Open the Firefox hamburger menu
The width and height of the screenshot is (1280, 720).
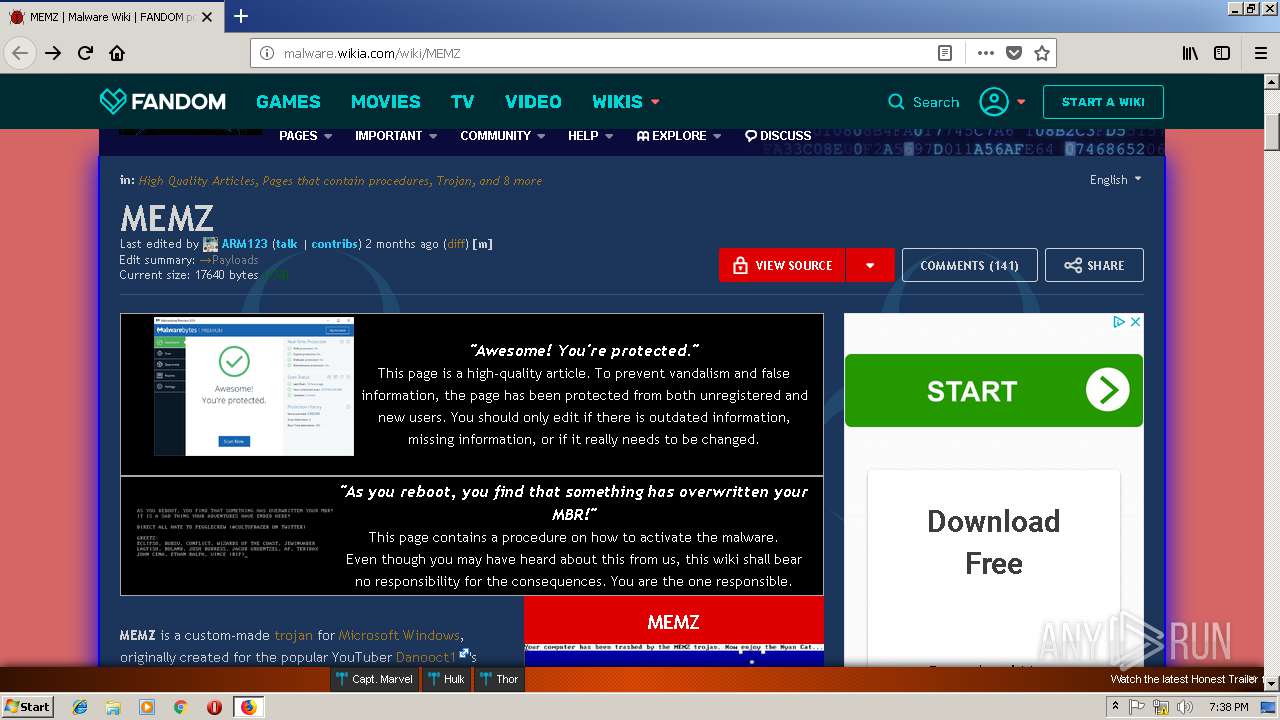[1260, 53]
